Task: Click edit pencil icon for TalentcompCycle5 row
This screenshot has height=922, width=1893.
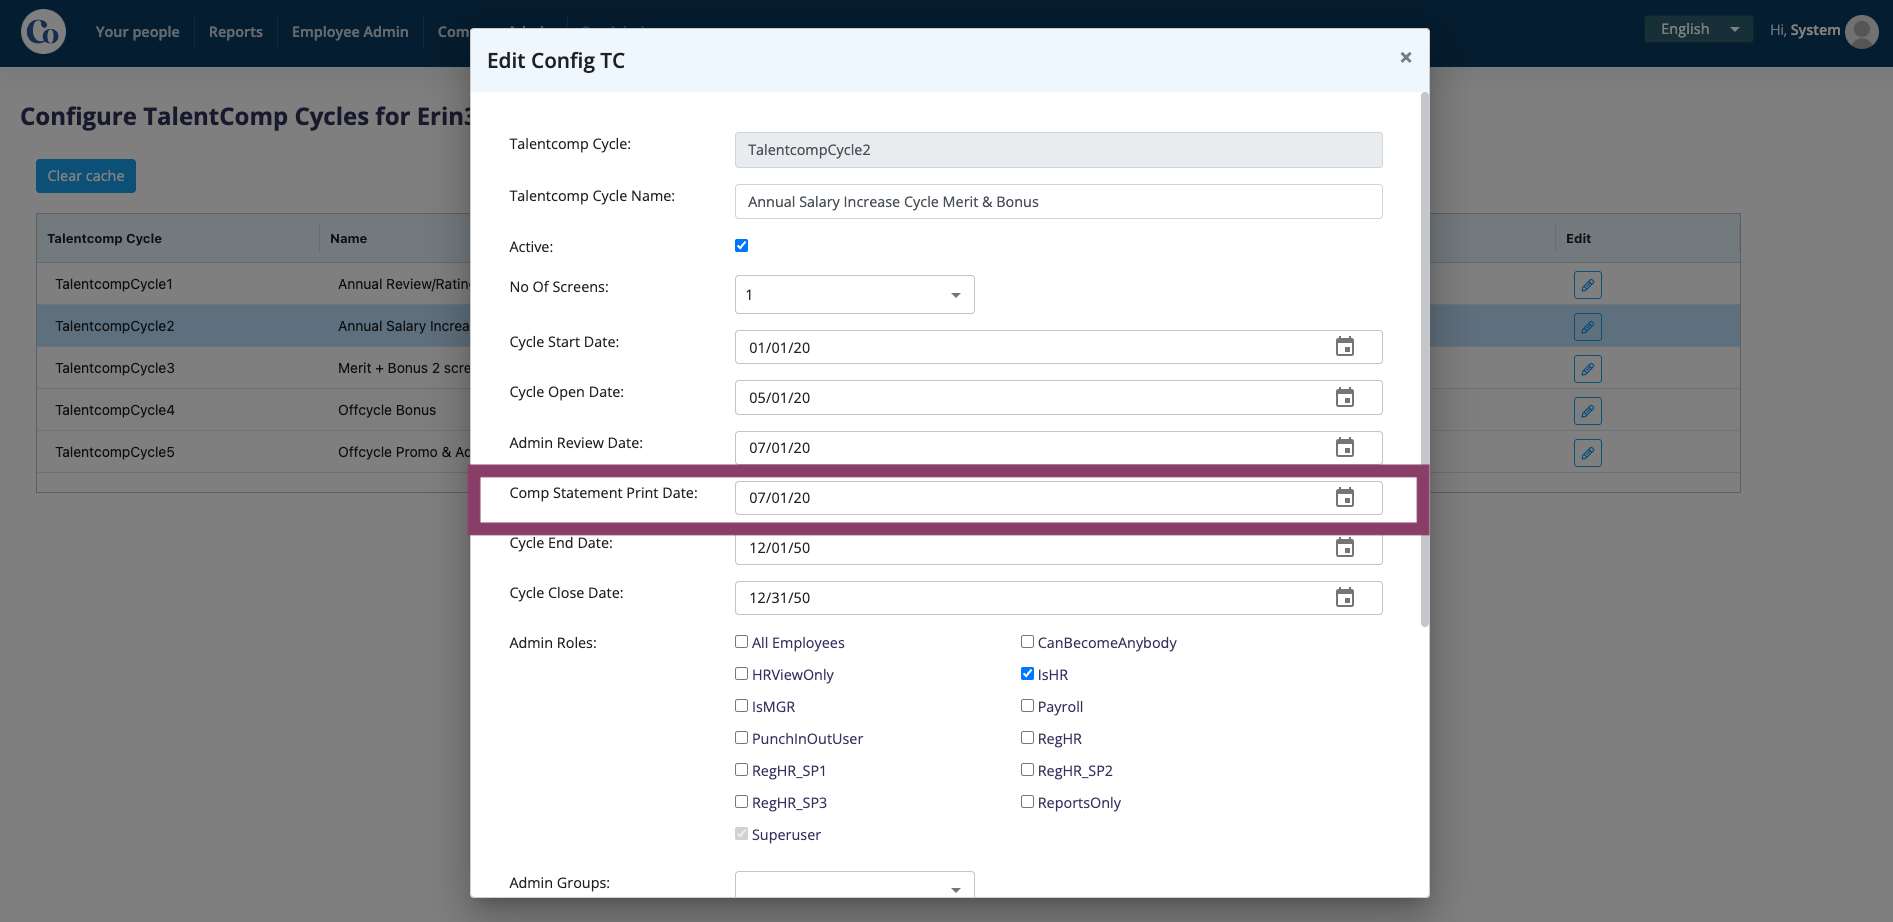Action: 1587,453
